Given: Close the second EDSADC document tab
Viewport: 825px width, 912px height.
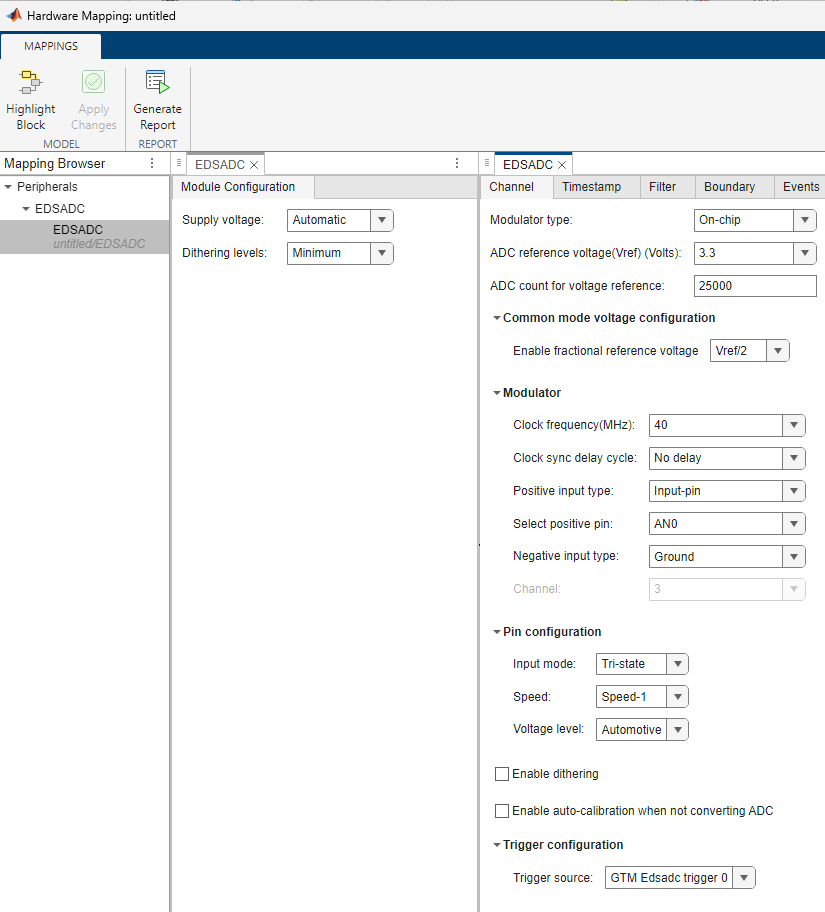Looking at the screenshot, I should [x=562, y=164].
